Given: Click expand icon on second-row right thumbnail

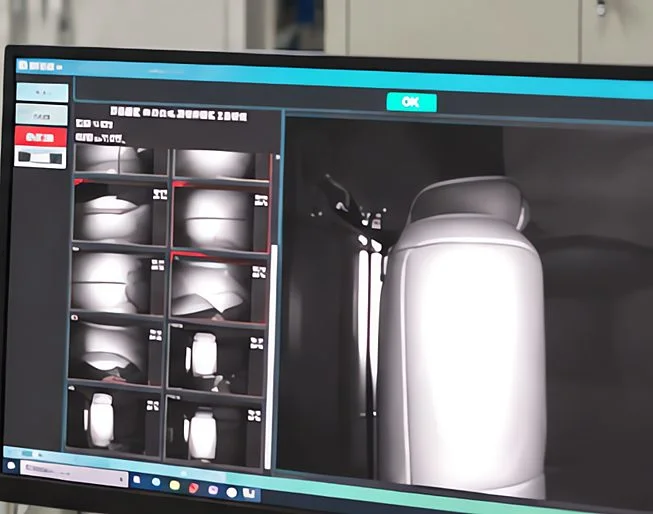Looking at the screenshot, I should tap(261, 200).
